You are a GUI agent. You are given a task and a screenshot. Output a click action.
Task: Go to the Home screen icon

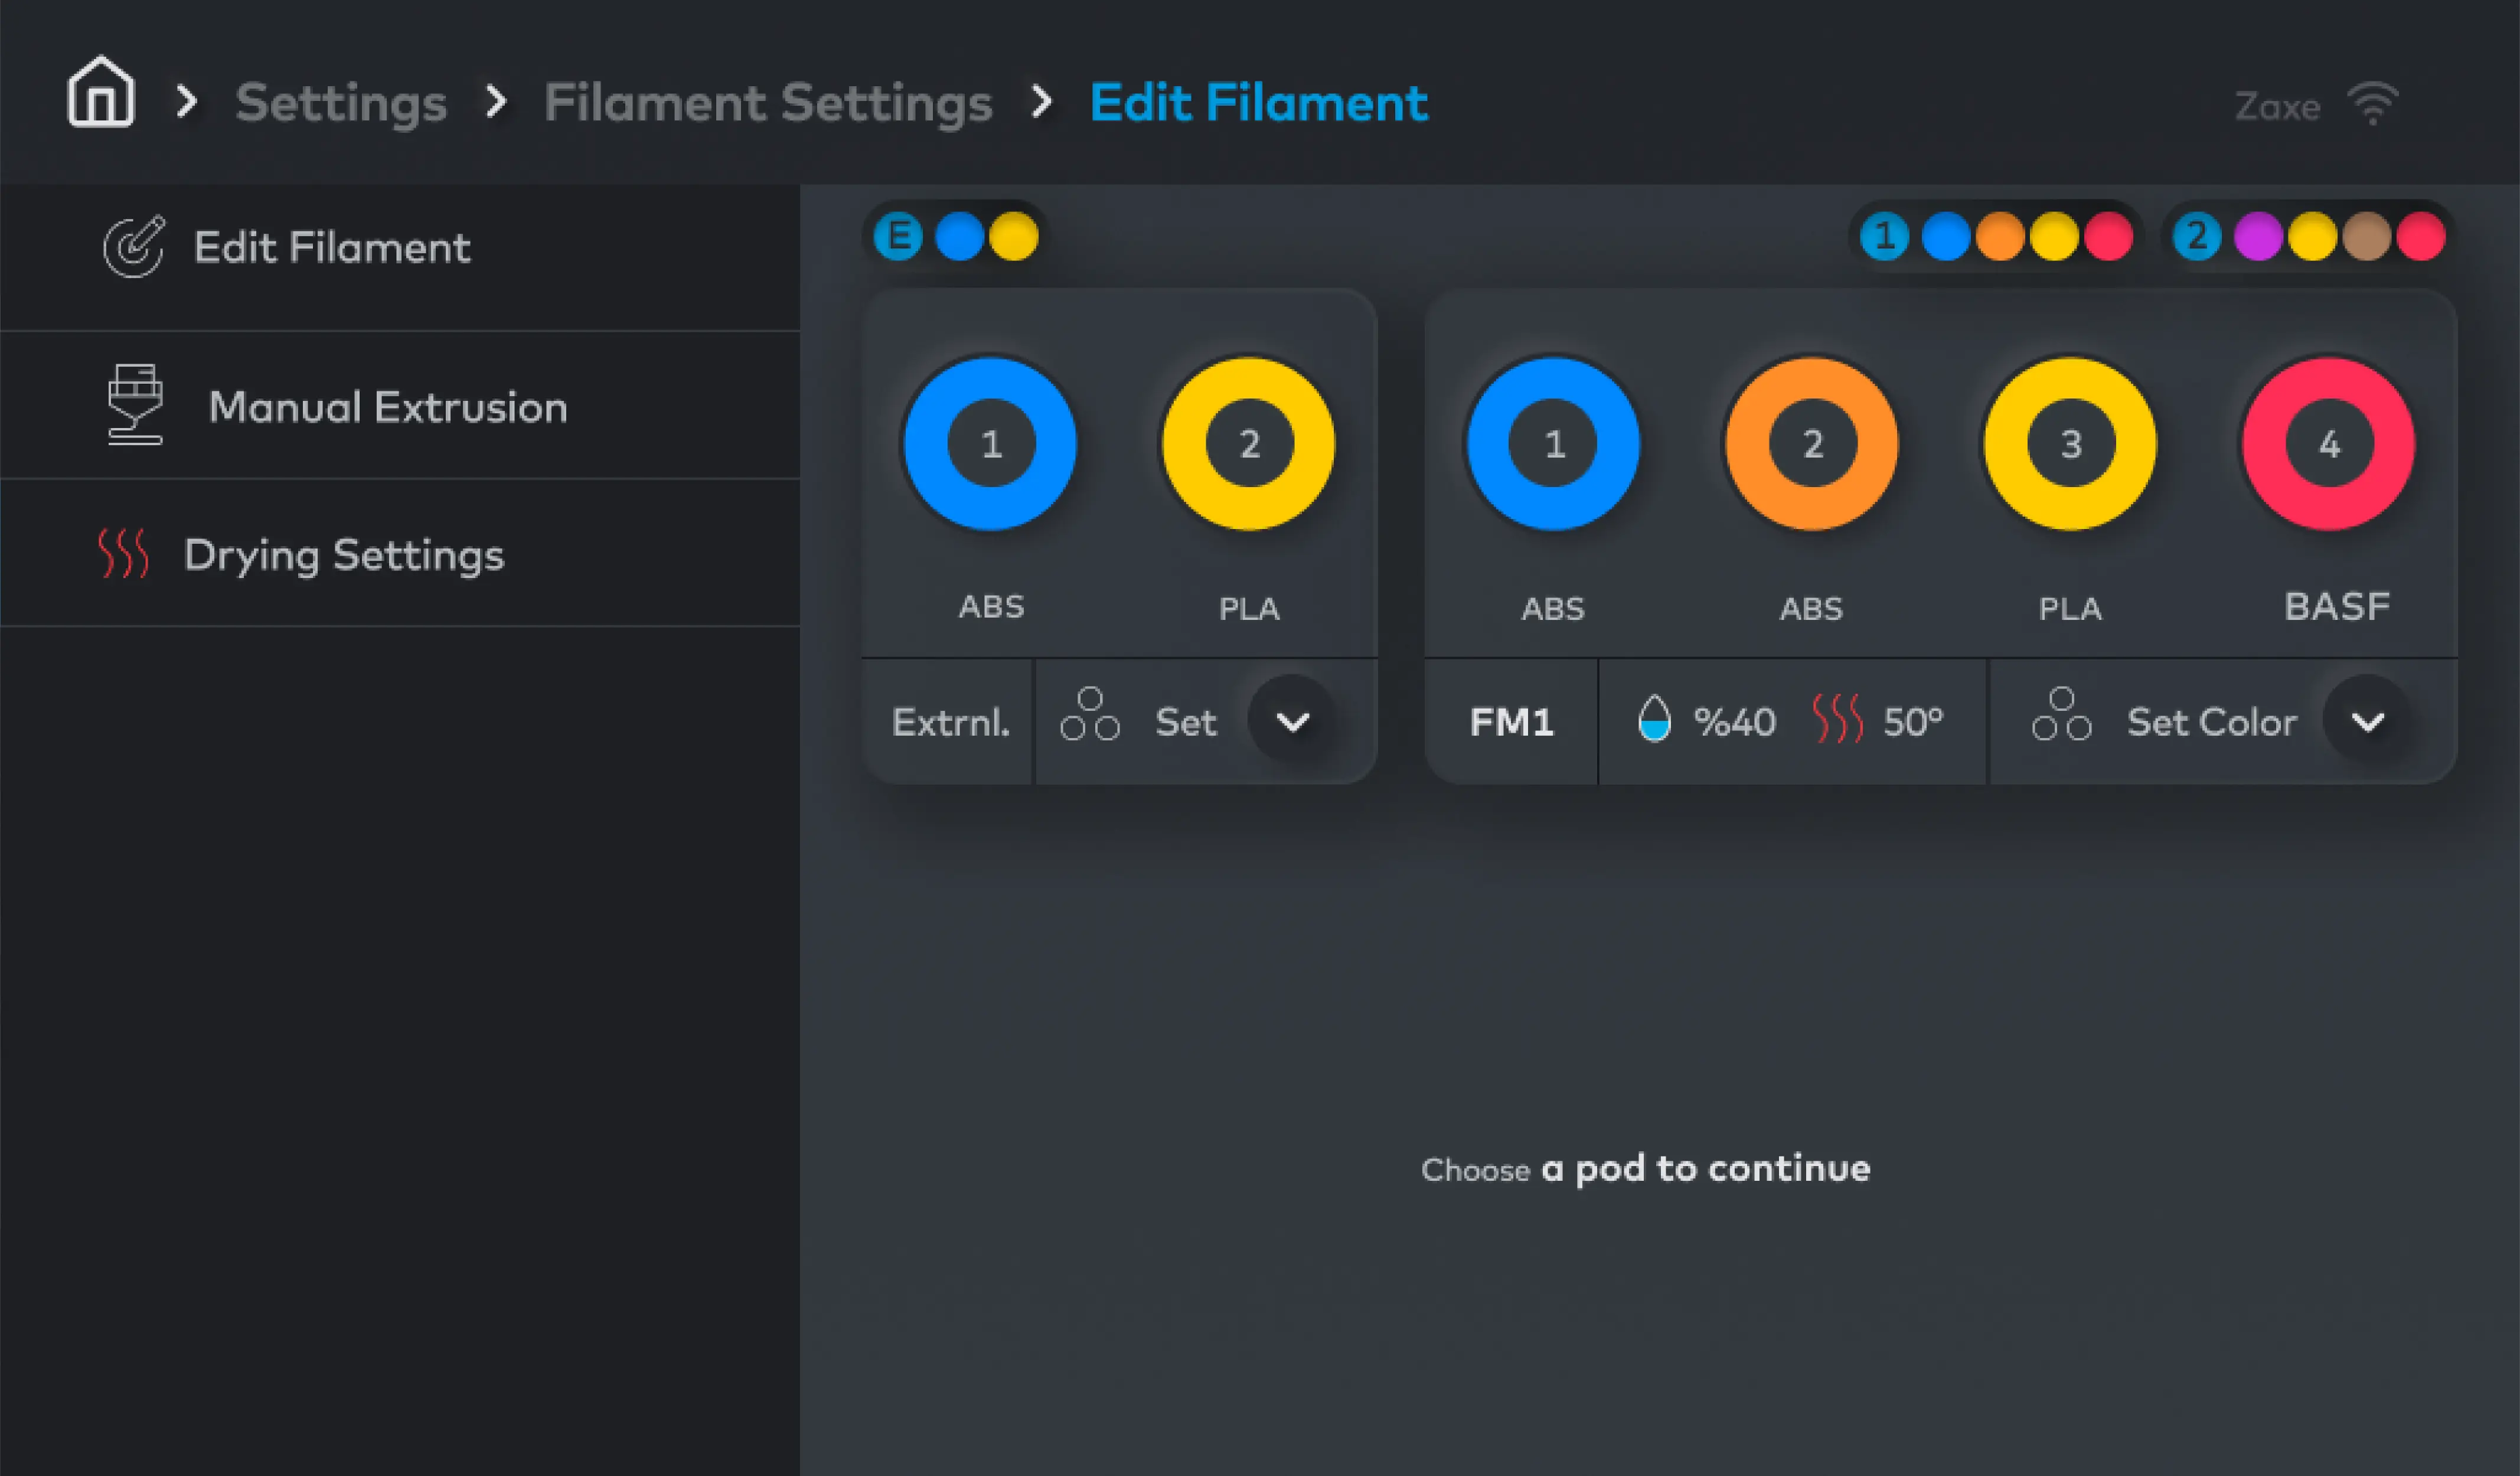[x=100, y=93]
